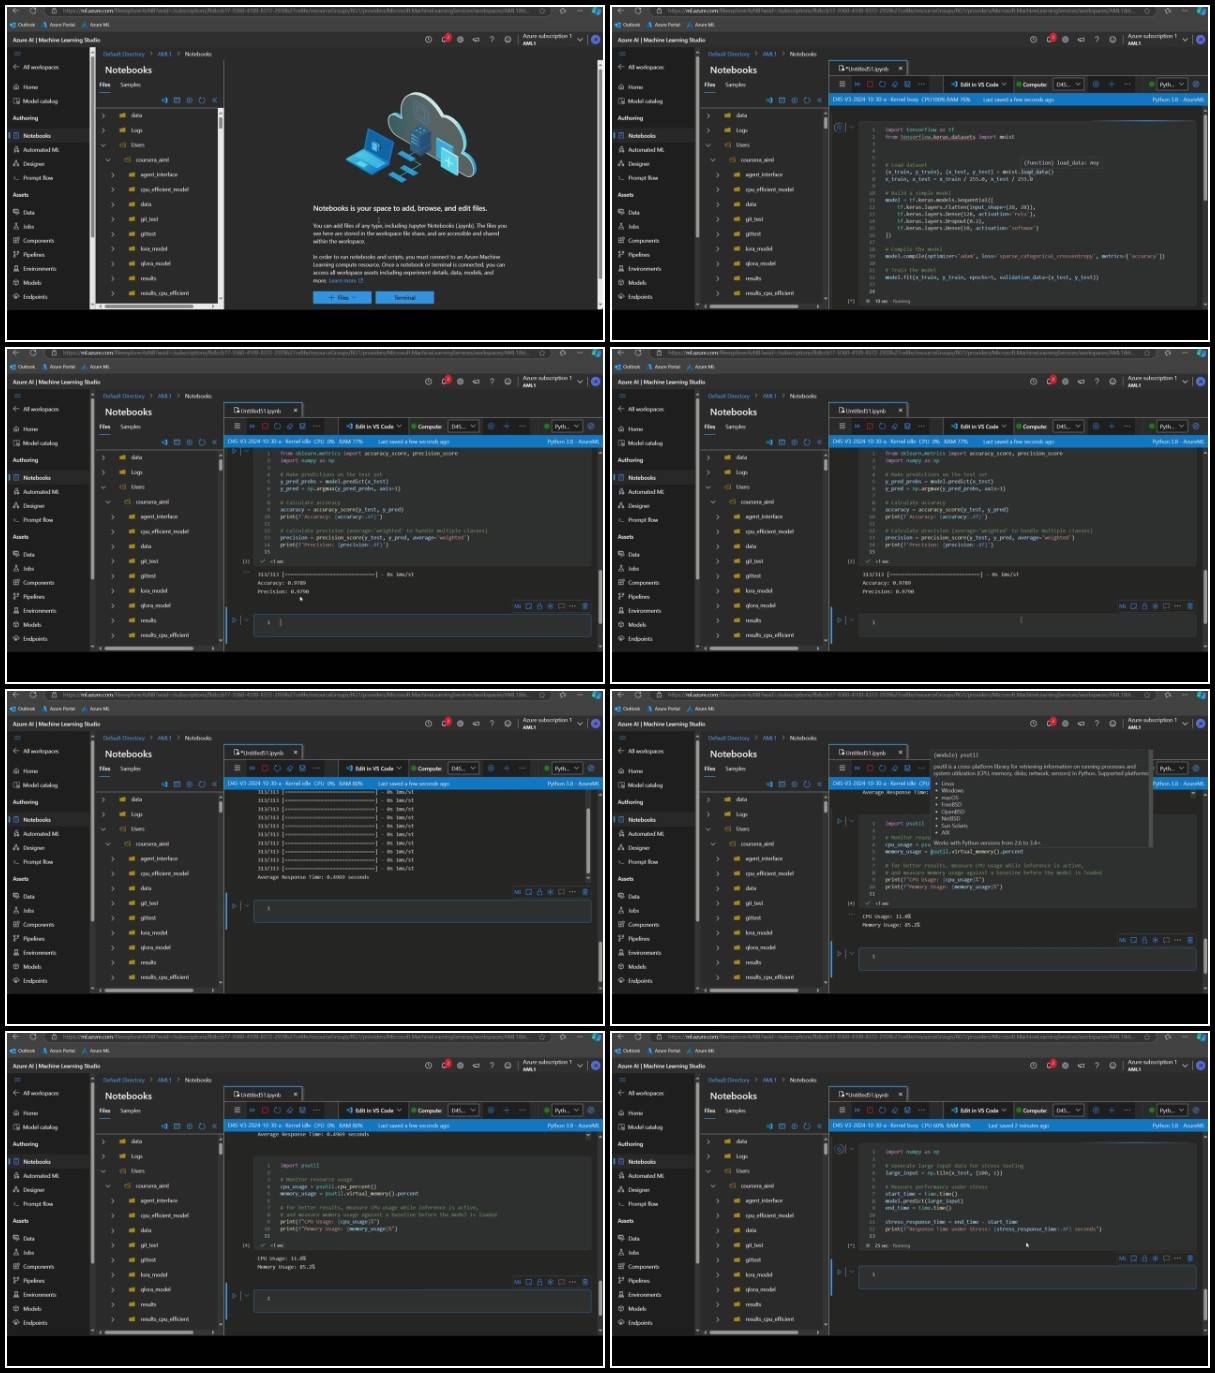The image size is (1215, 1373).
Task: Open the notifications bell in the welcome-page frame header
Action: [445, 39]
